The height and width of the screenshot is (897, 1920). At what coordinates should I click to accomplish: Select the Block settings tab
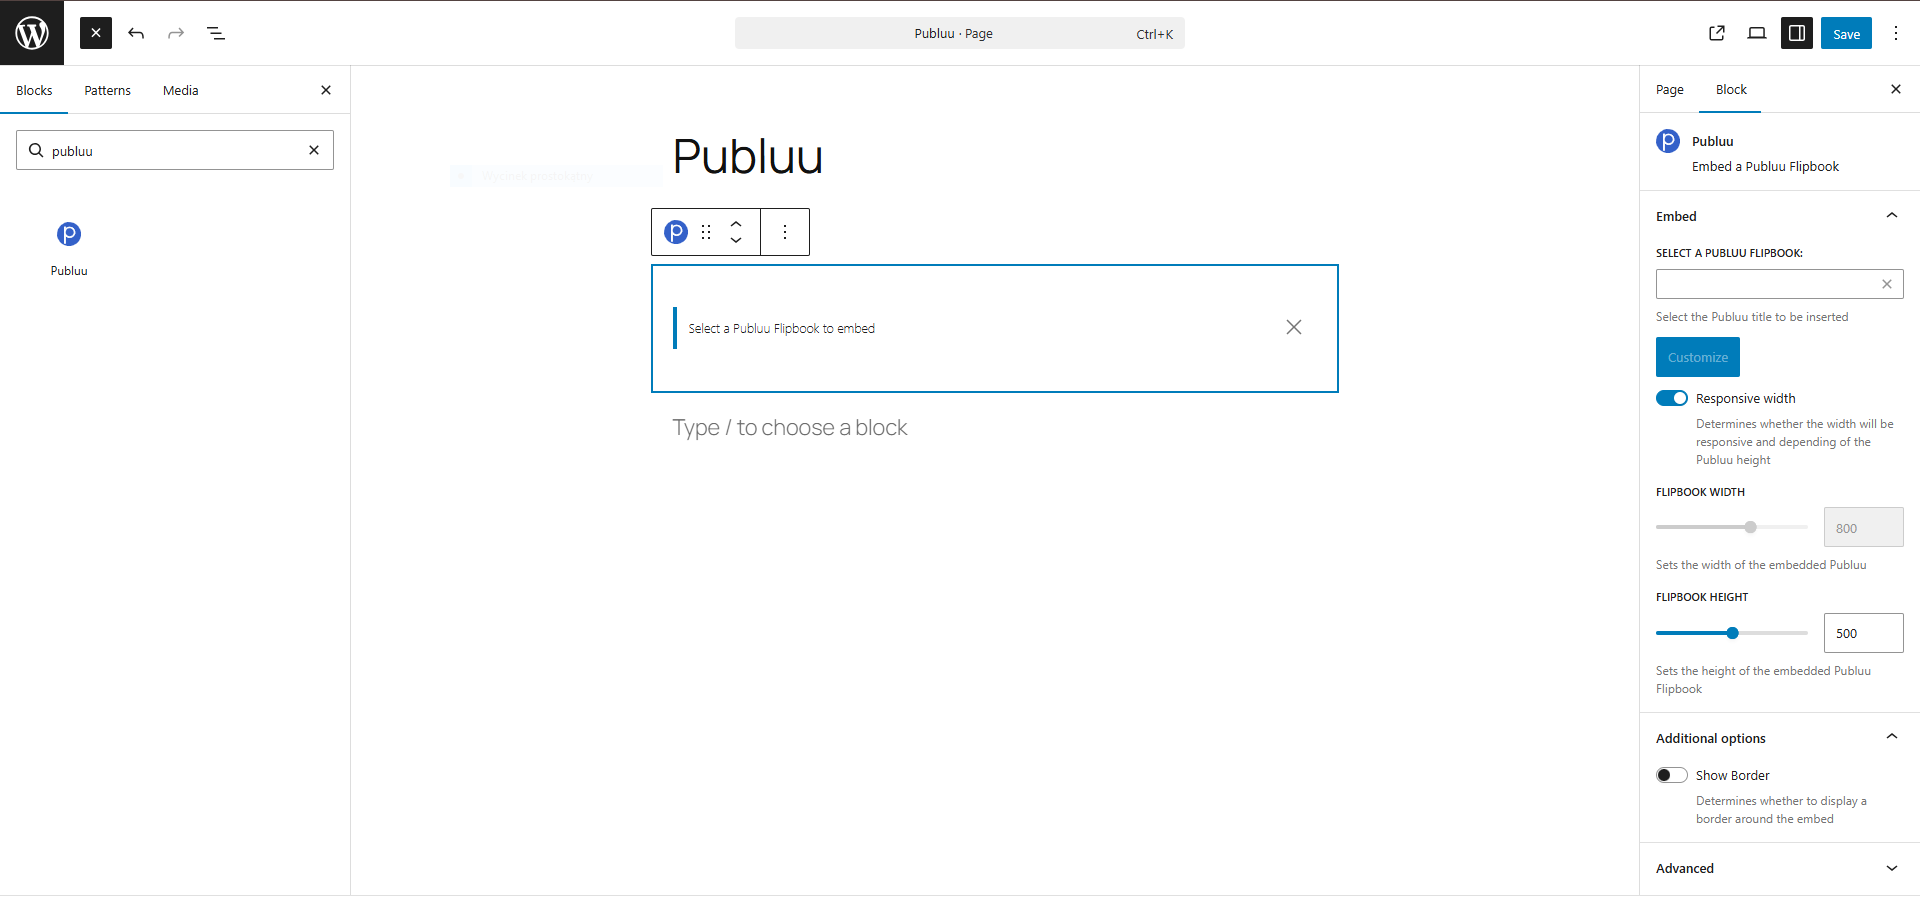click(x=1731, y=89)
